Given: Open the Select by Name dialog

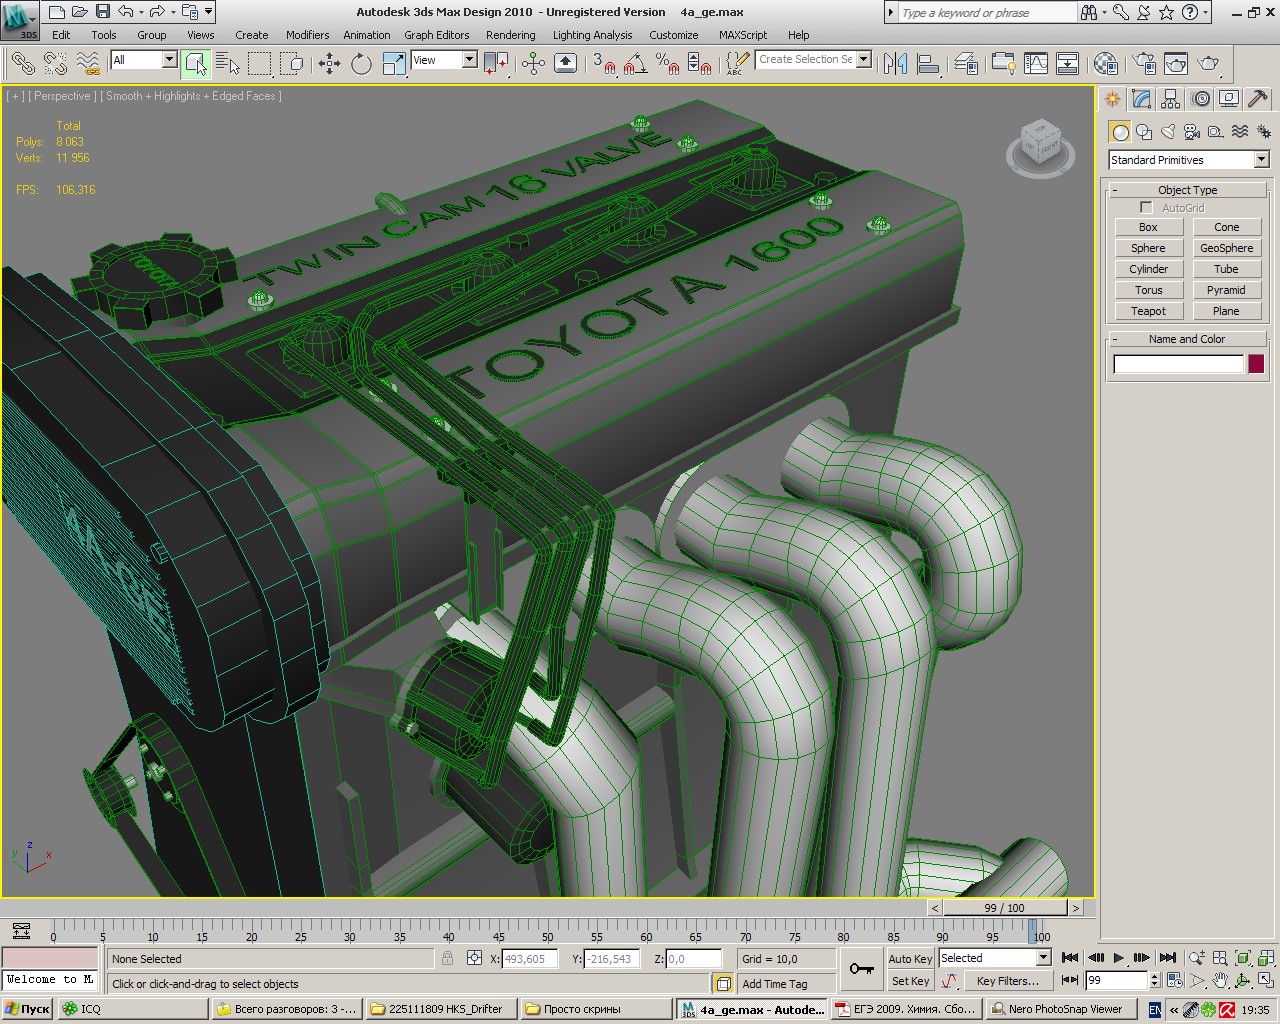Looking at the screenshot, I should pyautogui.click(x=228, y=63).
